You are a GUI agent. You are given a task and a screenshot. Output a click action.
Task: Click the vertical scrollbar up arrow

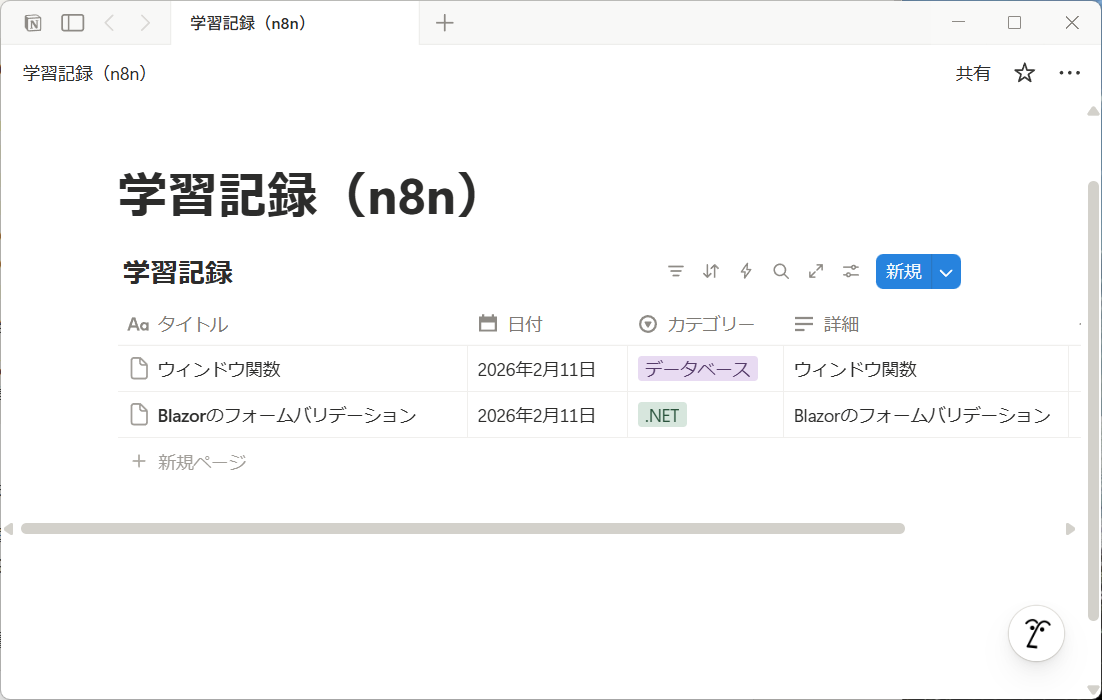[1093, 111]
